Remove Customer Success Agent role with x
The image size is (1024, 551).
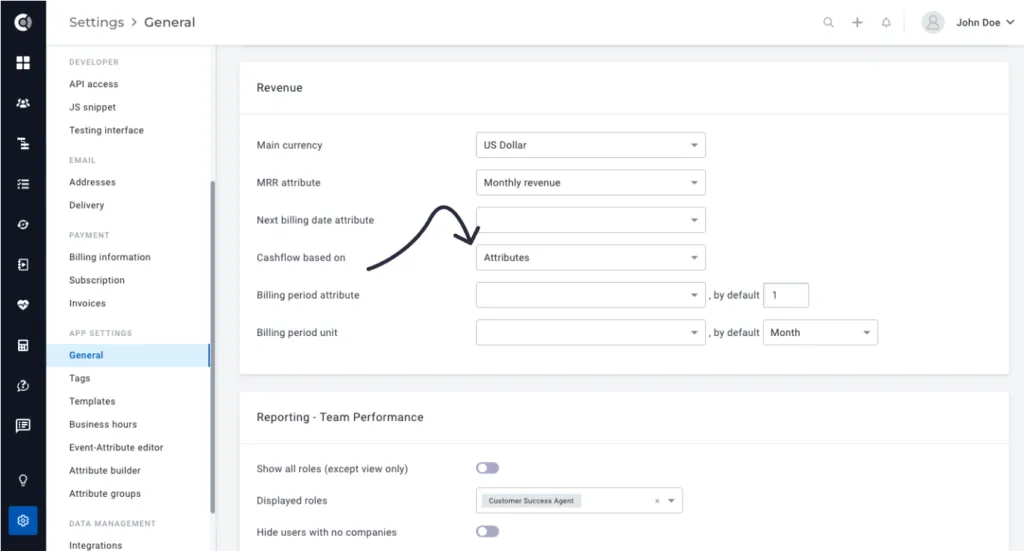point(657,501)
